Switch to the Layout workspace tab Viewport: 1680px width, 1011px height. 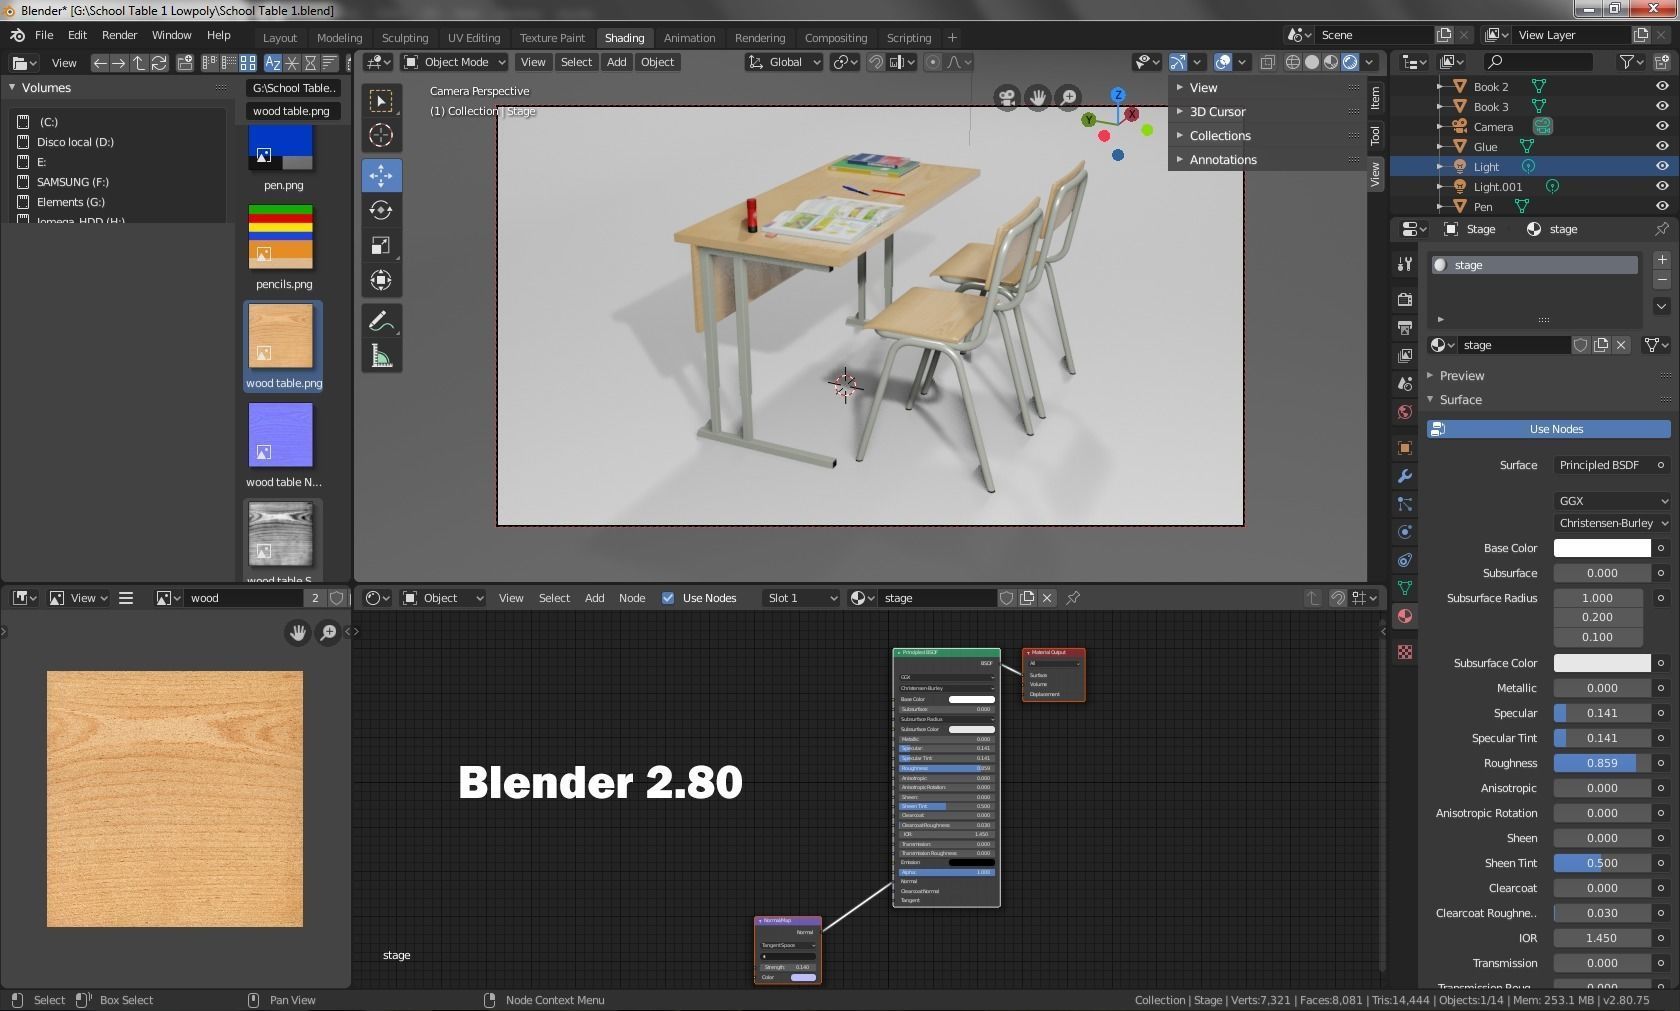click(x=280, y=38)
